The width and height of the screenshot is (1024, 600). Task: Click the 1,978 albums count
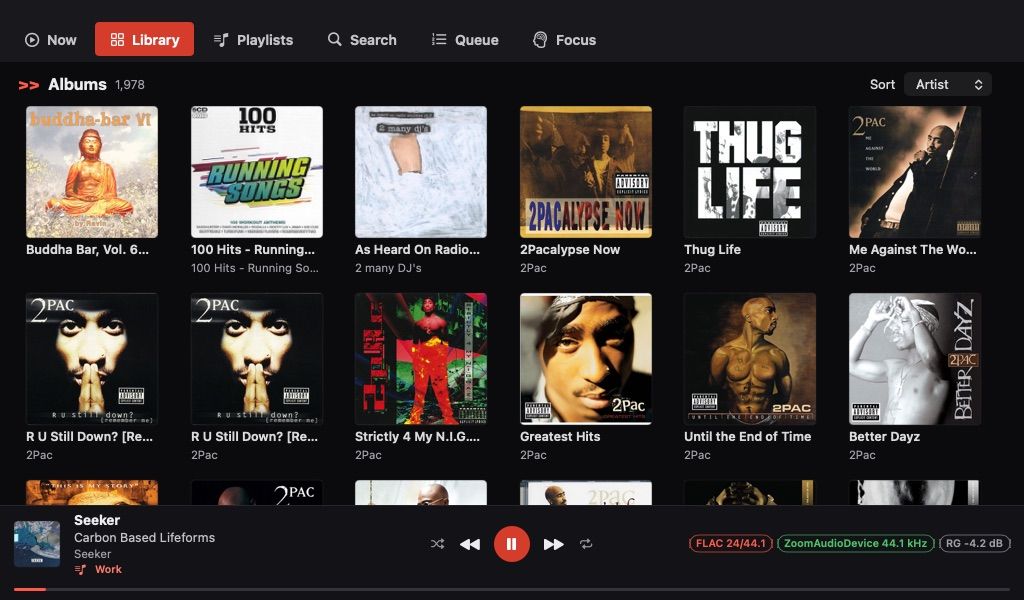[130, 85]
